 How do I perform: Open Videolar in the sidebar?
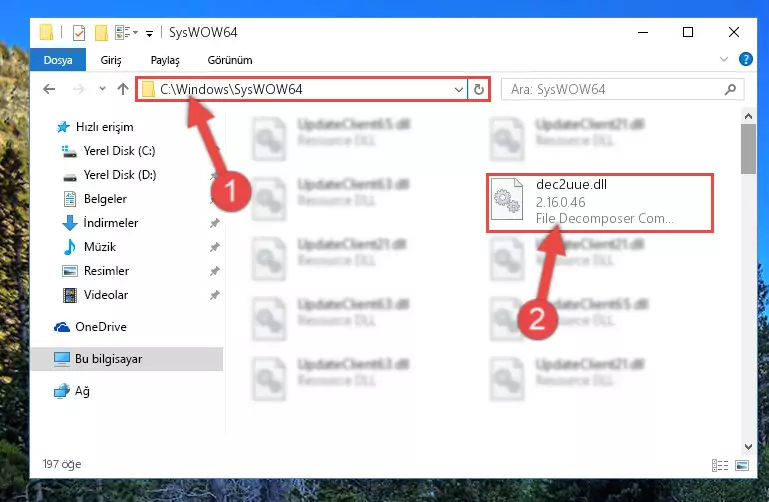pos(105,295)
